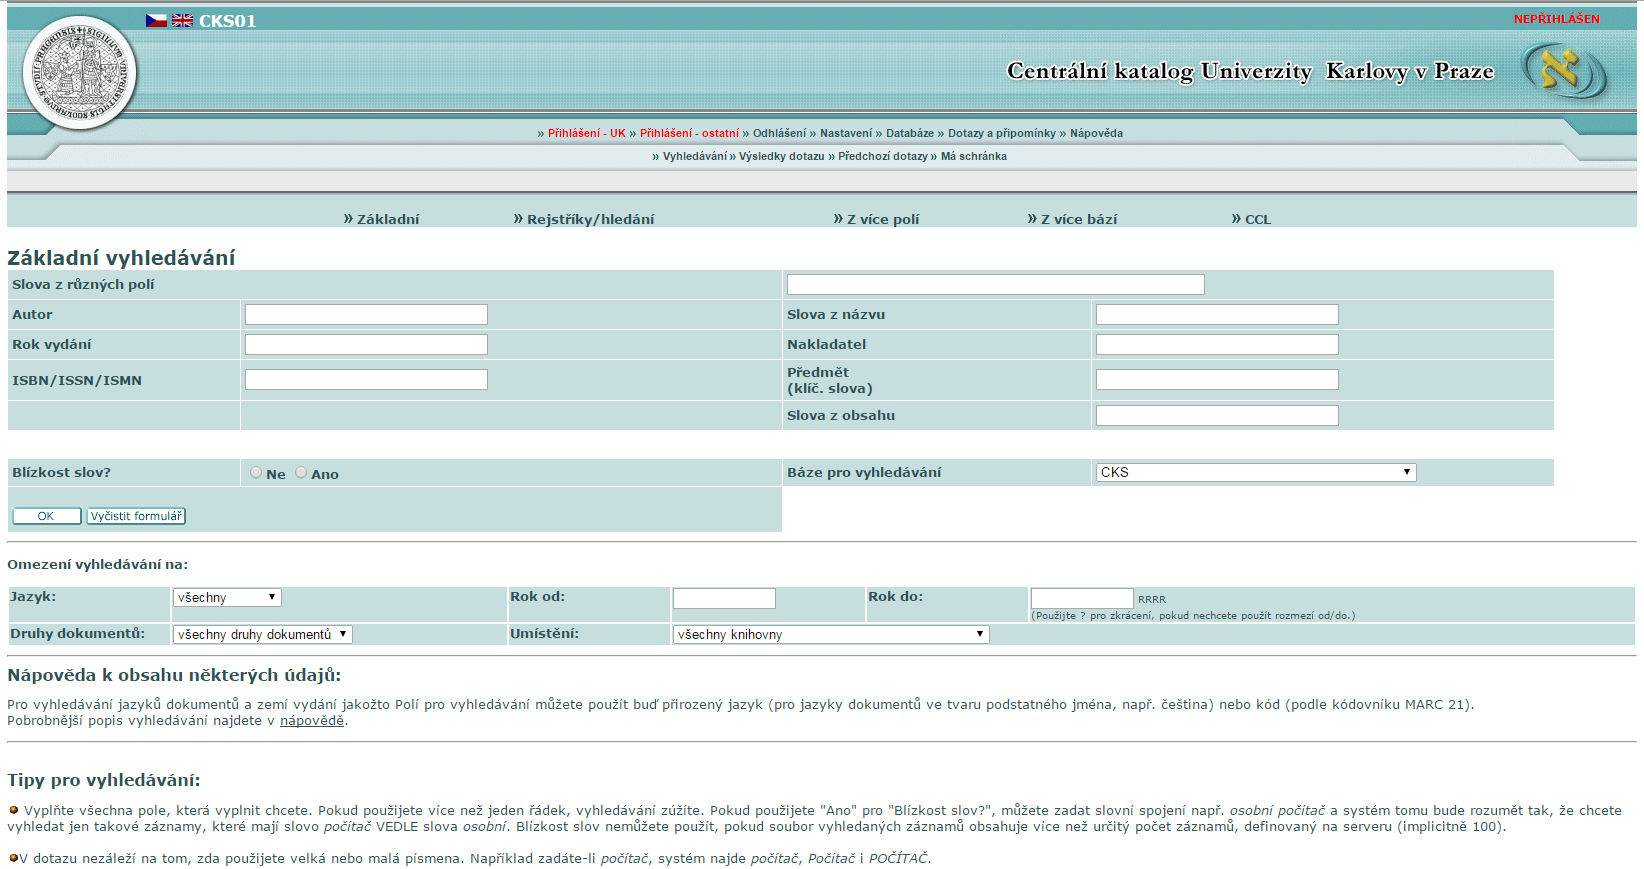This screenshot has height=869, width=1644.
Task: Go to Vyhledávání in secondary menu
Action: coord(695,156)
